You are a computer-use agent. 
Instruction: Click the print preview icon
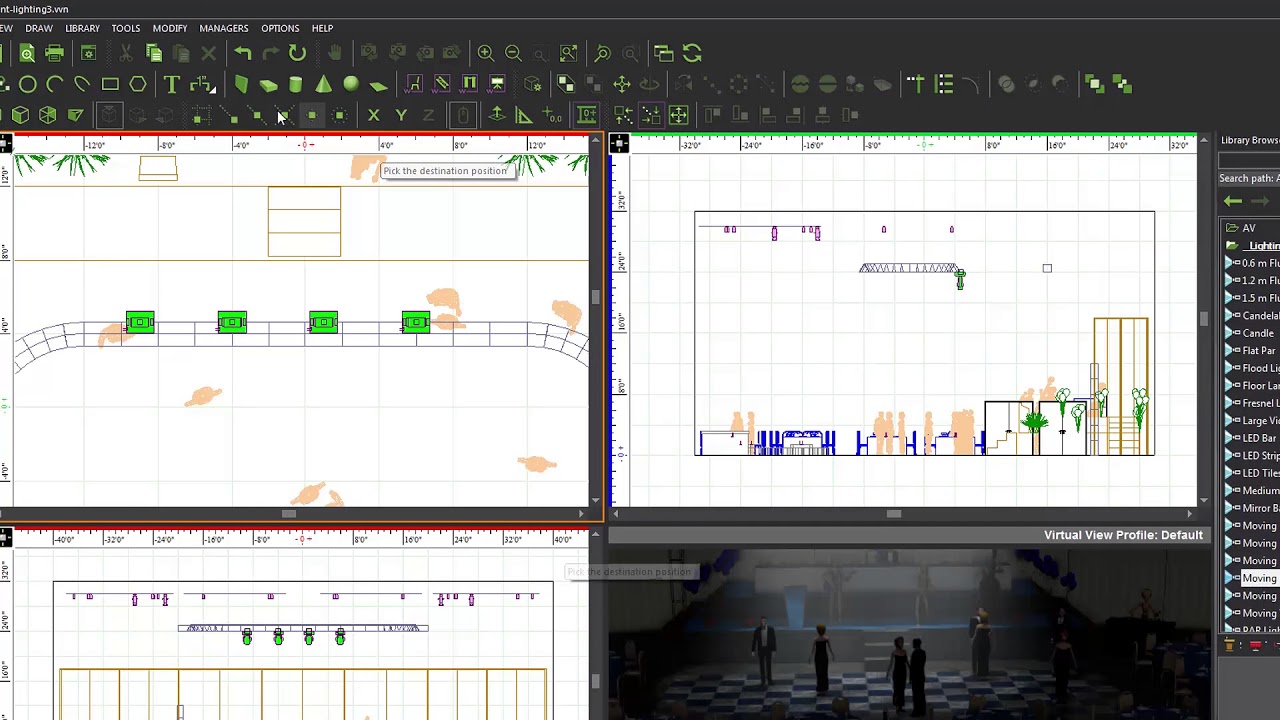(x=27, y=53)
